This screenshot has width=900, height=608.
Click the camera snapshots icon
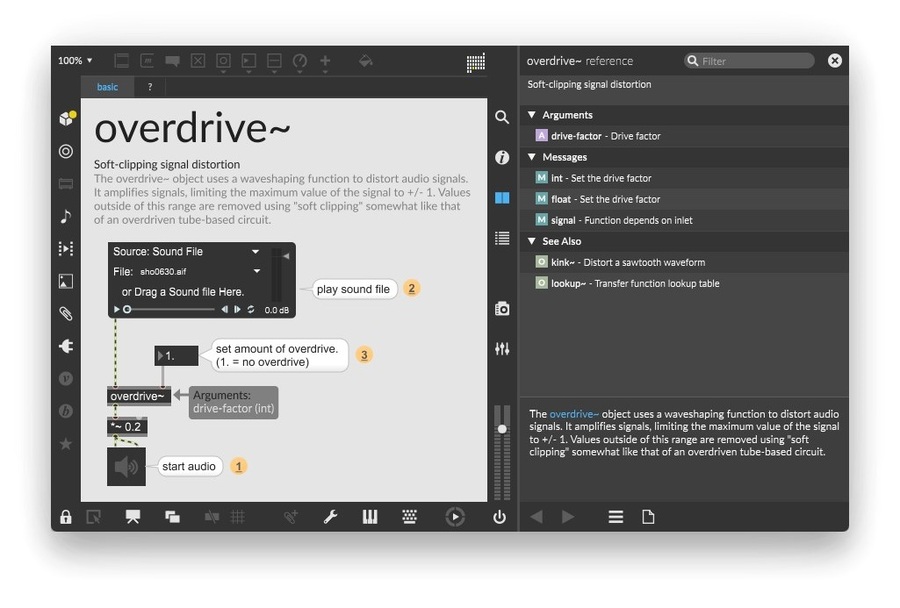pos(502,309)
